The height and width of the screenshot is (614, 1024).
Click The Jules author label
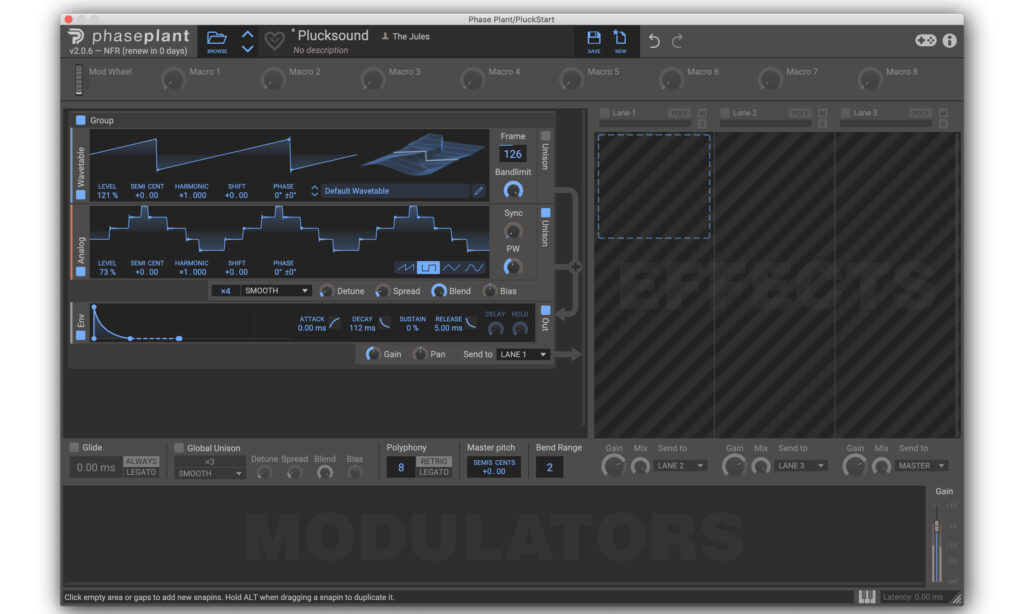406,37
